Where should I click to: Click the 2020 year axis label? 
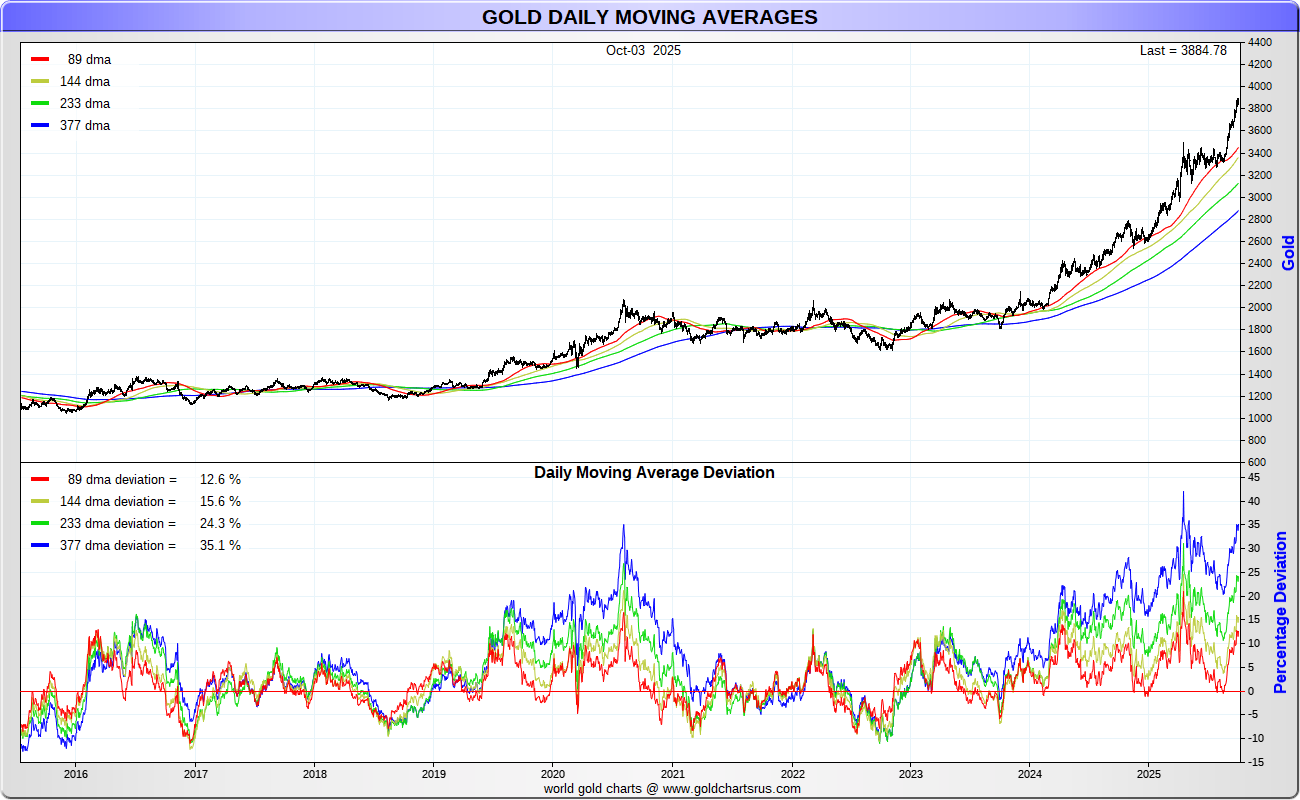(x=553, y=774)
